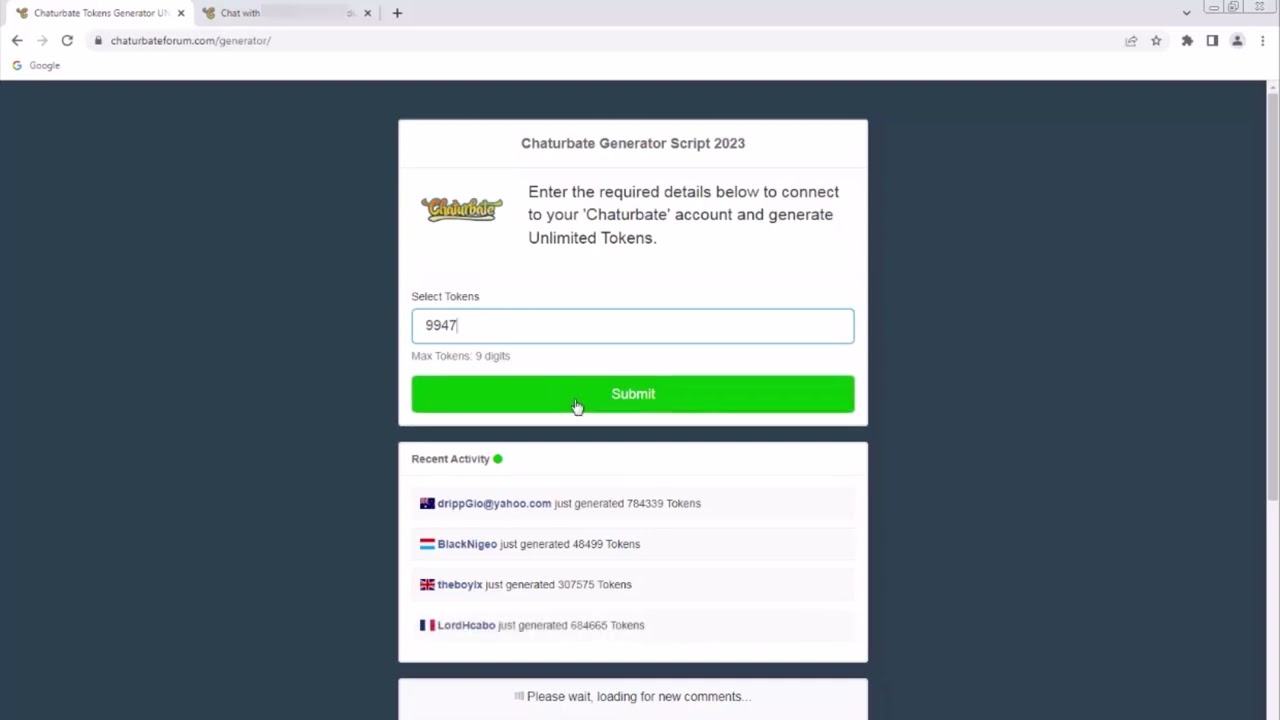Click the address bar URL
This screenshot has height=720, width=1280.
[x=190, y=41]
